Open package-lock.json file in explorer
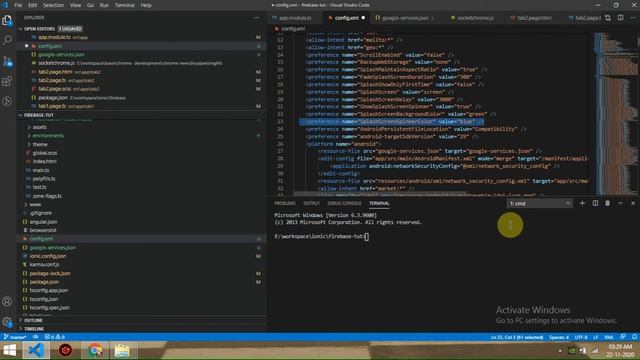 [50, 273]
